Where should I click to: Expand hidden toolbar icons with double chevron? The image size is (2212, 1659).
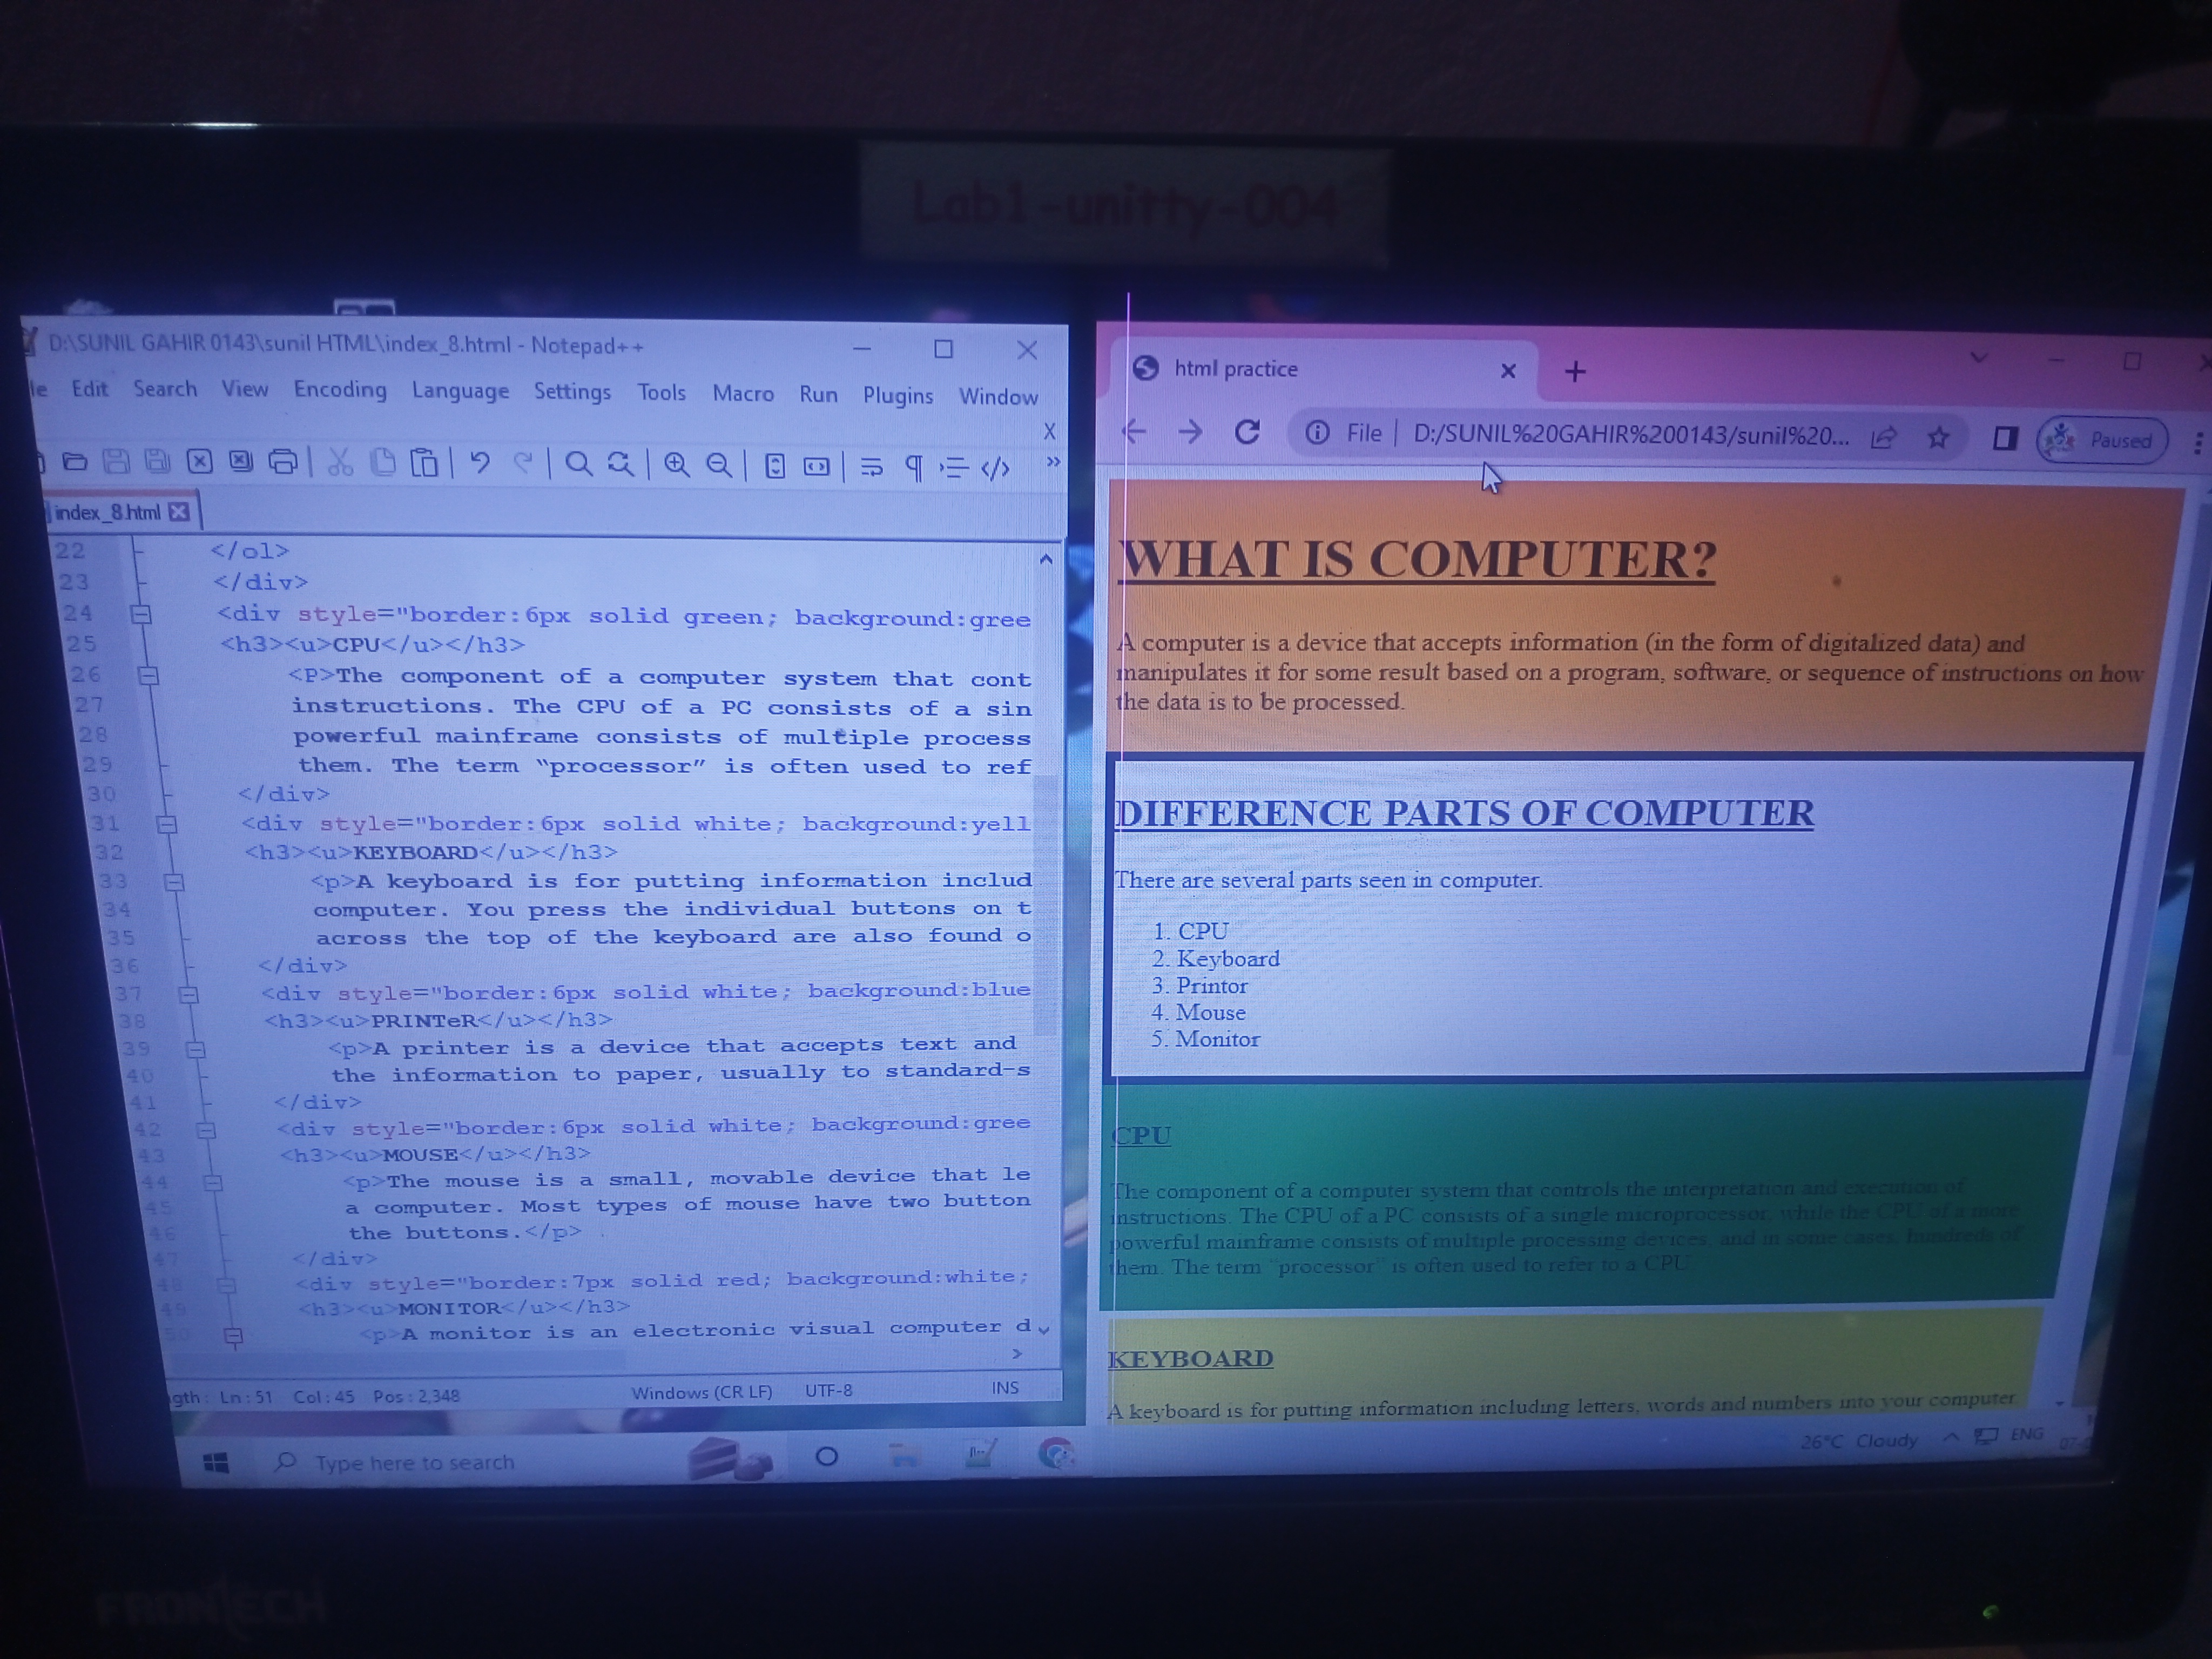[1053, 462]
